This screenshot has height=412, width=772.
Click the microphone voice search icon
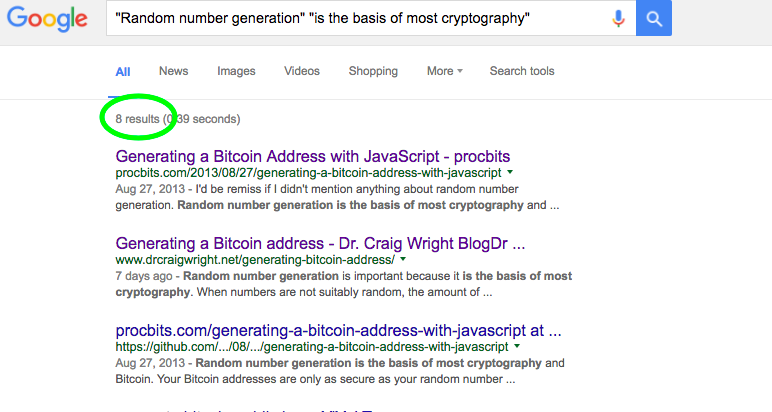[x=618, y=18]
